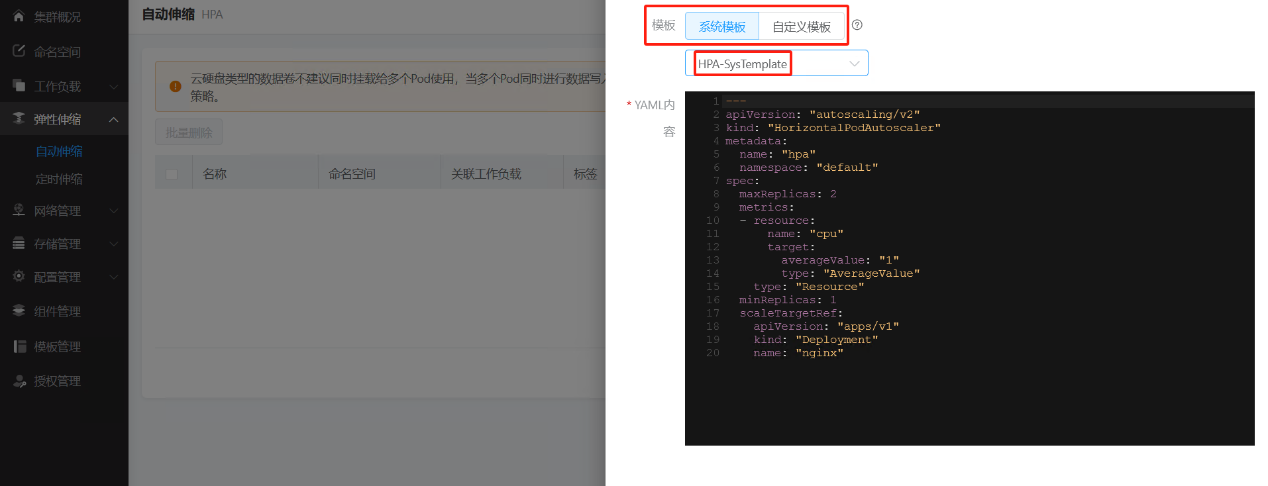Click the apiVersion "autoscaling/v2" line in YAML
This screenshot has width=1268, height=486.
pyautogui.click(x=823, y=115)
